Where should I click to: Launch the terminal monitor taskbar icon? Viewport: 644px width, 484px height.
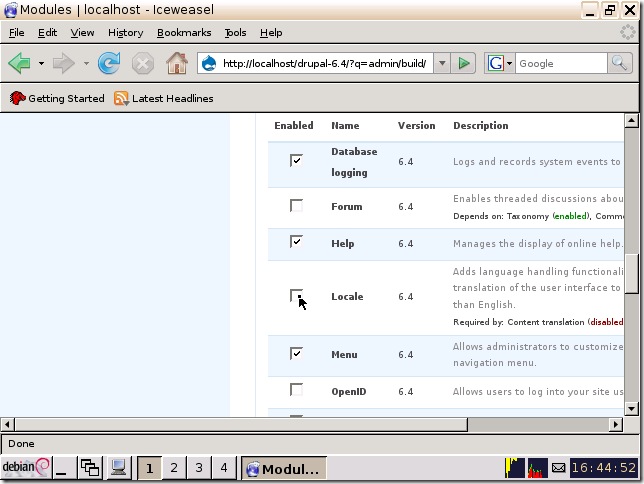point(118,468)
